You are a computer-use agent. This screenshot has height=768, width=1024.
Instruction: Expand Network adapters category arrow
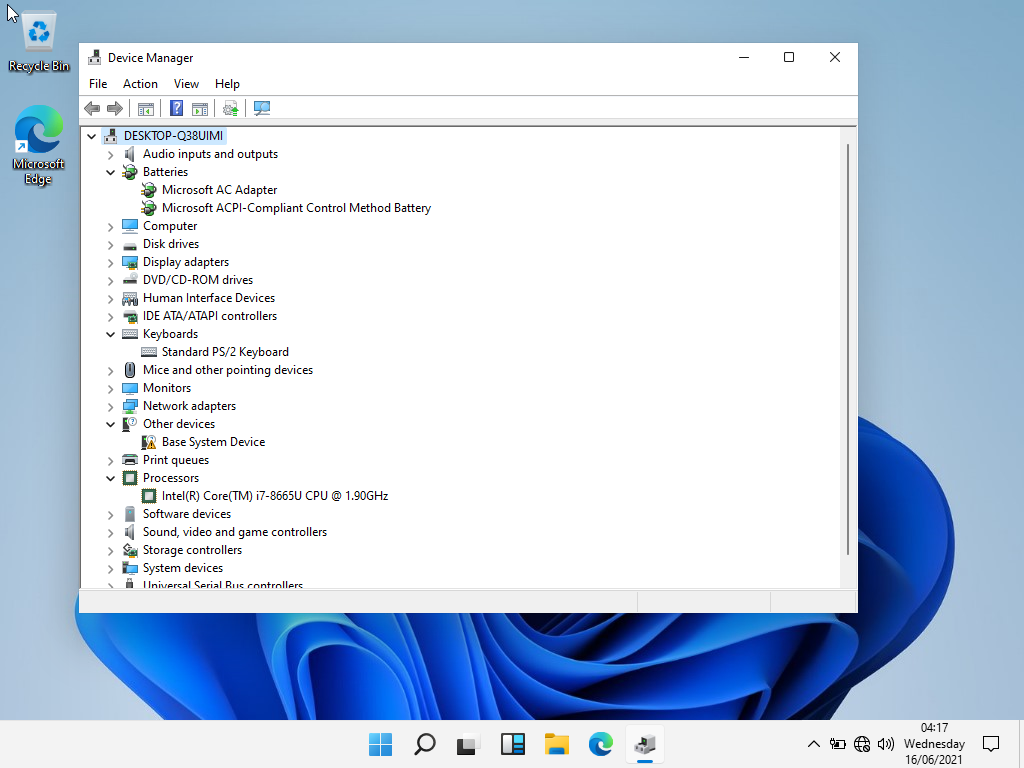[x=110, y=406]
